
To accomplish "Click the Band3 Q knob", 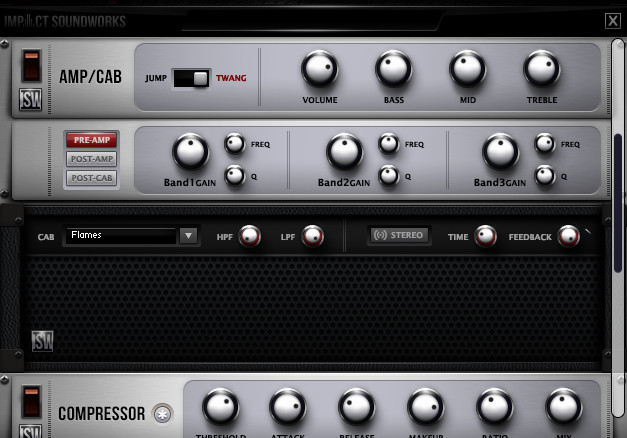I will [545, 176].
